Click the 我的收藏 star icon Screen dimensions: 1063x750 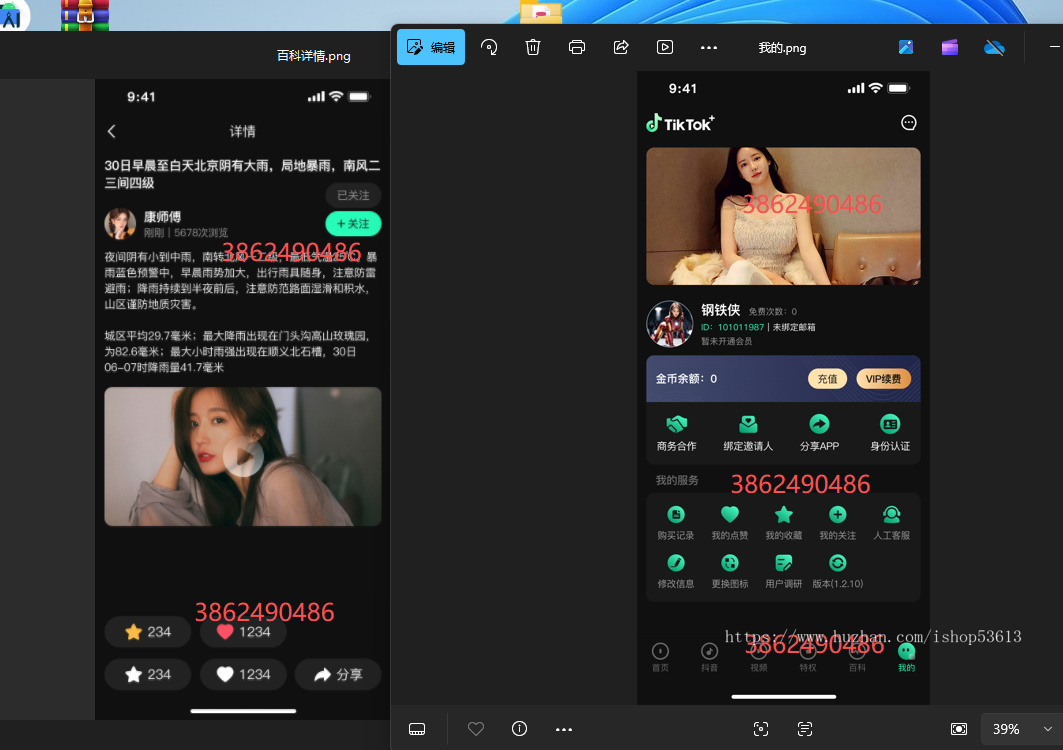click(784, 515)
